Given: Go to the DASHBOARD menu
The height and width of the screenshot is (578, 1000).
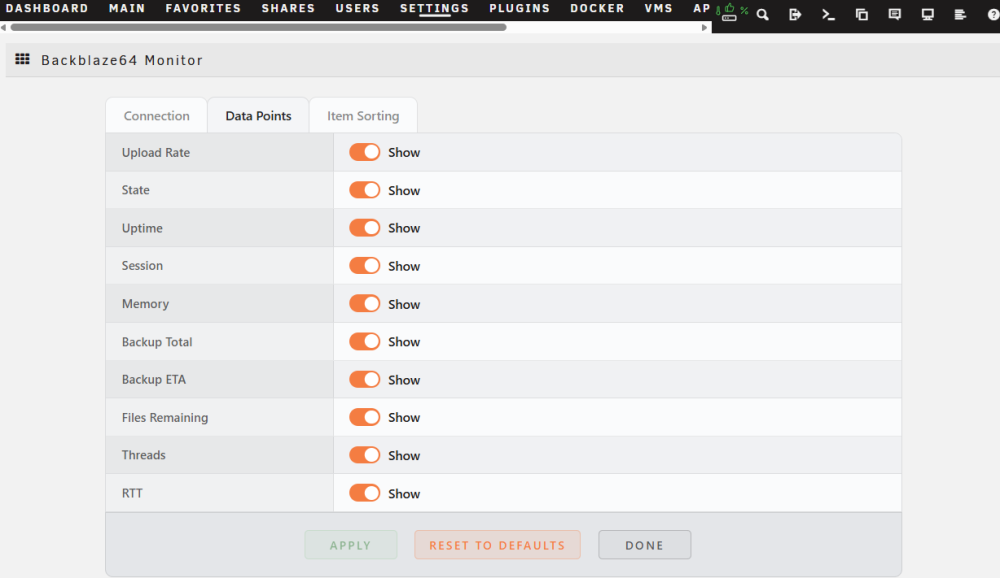Looking at the screenshot, I should (47, 8).
